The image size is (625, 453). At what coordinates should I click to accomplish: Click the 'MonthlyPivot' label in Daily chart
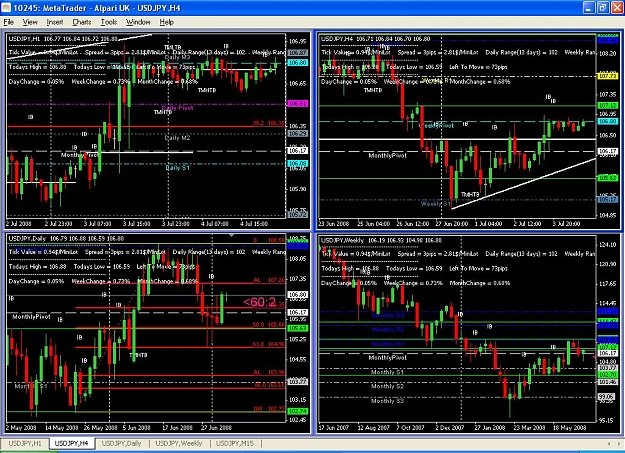[x=31, y=317]
